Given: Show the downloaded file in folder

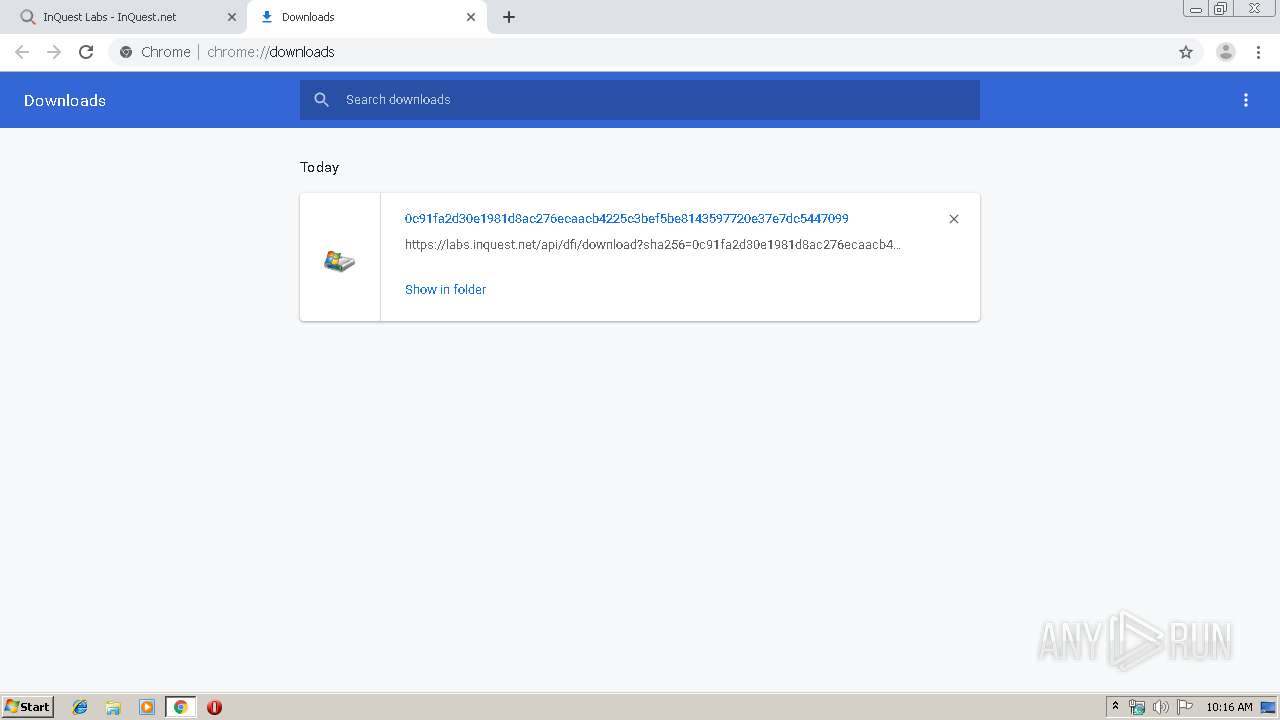Looking at the screenshot, I should pyautogui.click(x=445, y=289).
